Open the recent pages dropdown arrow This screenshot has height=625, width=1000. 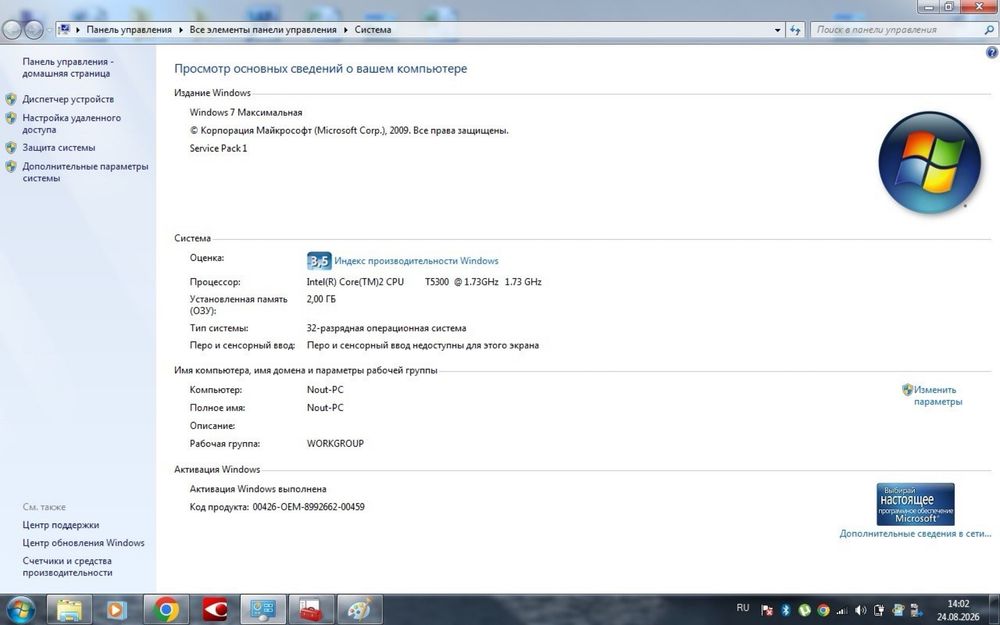(49, 30)
